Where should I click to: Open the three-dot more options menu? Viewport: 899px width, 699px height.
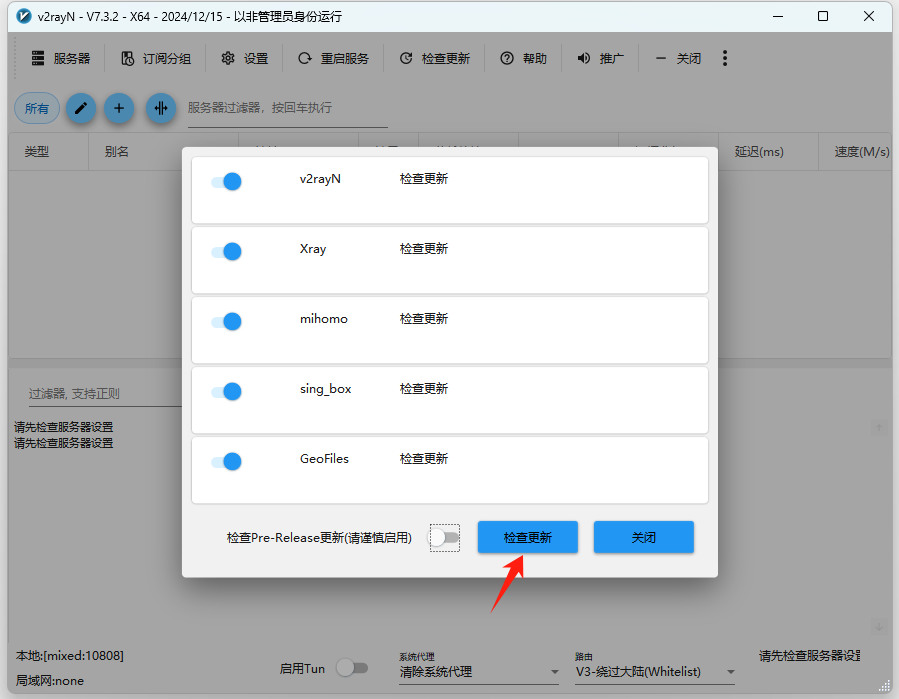point(725,59)
